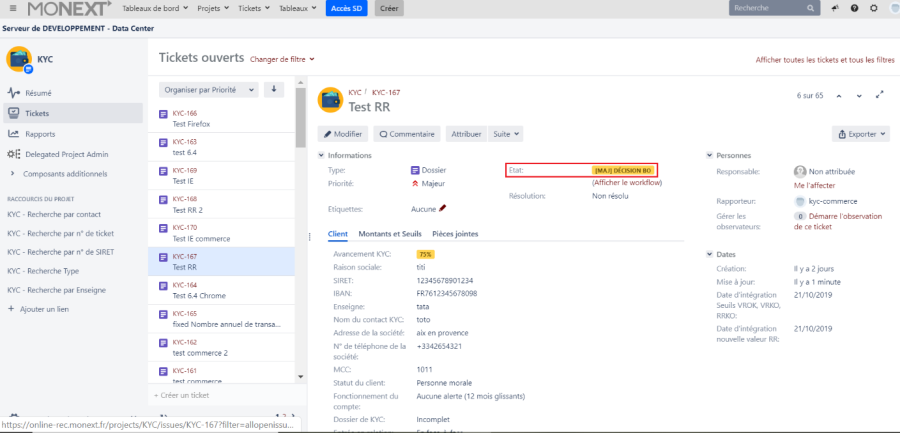
Task: Click the Afficher le workflow link
Action: click(x=627, y=182)
